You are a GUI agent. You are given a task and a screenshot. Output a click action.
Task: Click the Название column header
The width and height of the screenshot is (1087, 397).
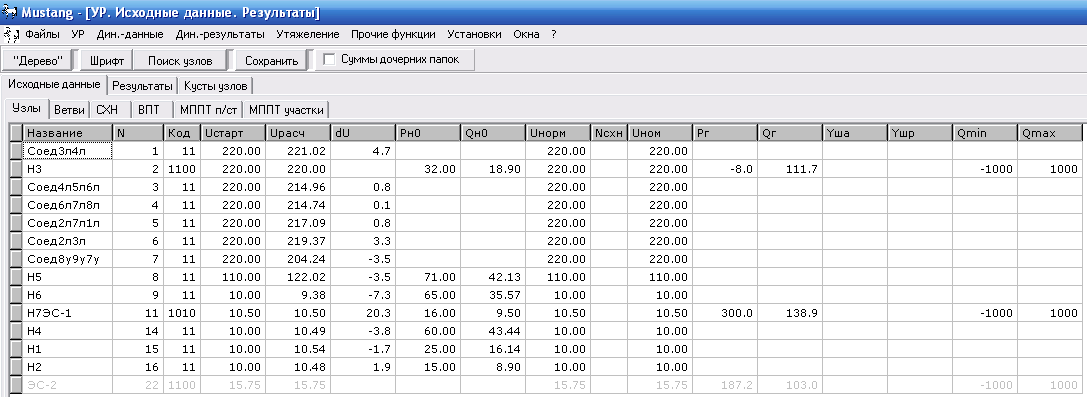click(68, 133)
